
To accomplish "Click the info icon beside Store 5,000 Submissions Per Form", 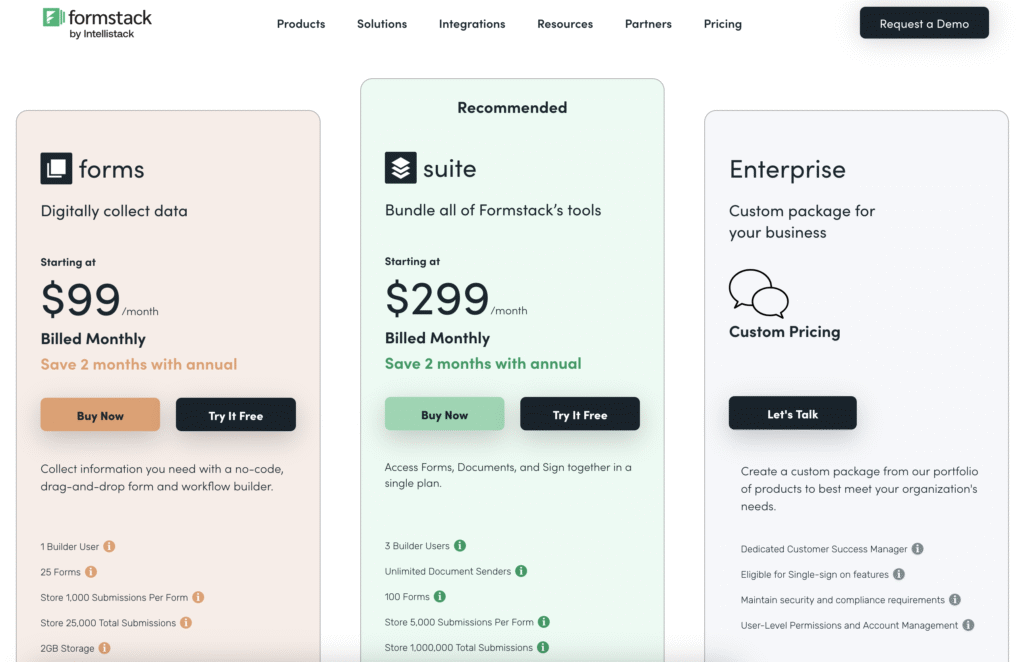I will pyautogui.click(x=544, y=621).
